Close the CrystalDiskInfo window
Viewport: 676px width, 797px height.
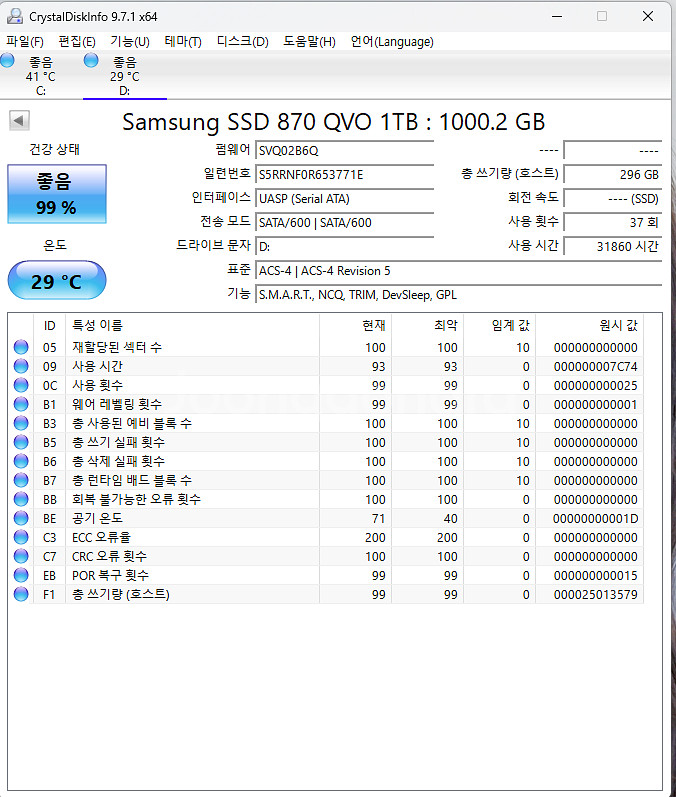tap(648, 16)
